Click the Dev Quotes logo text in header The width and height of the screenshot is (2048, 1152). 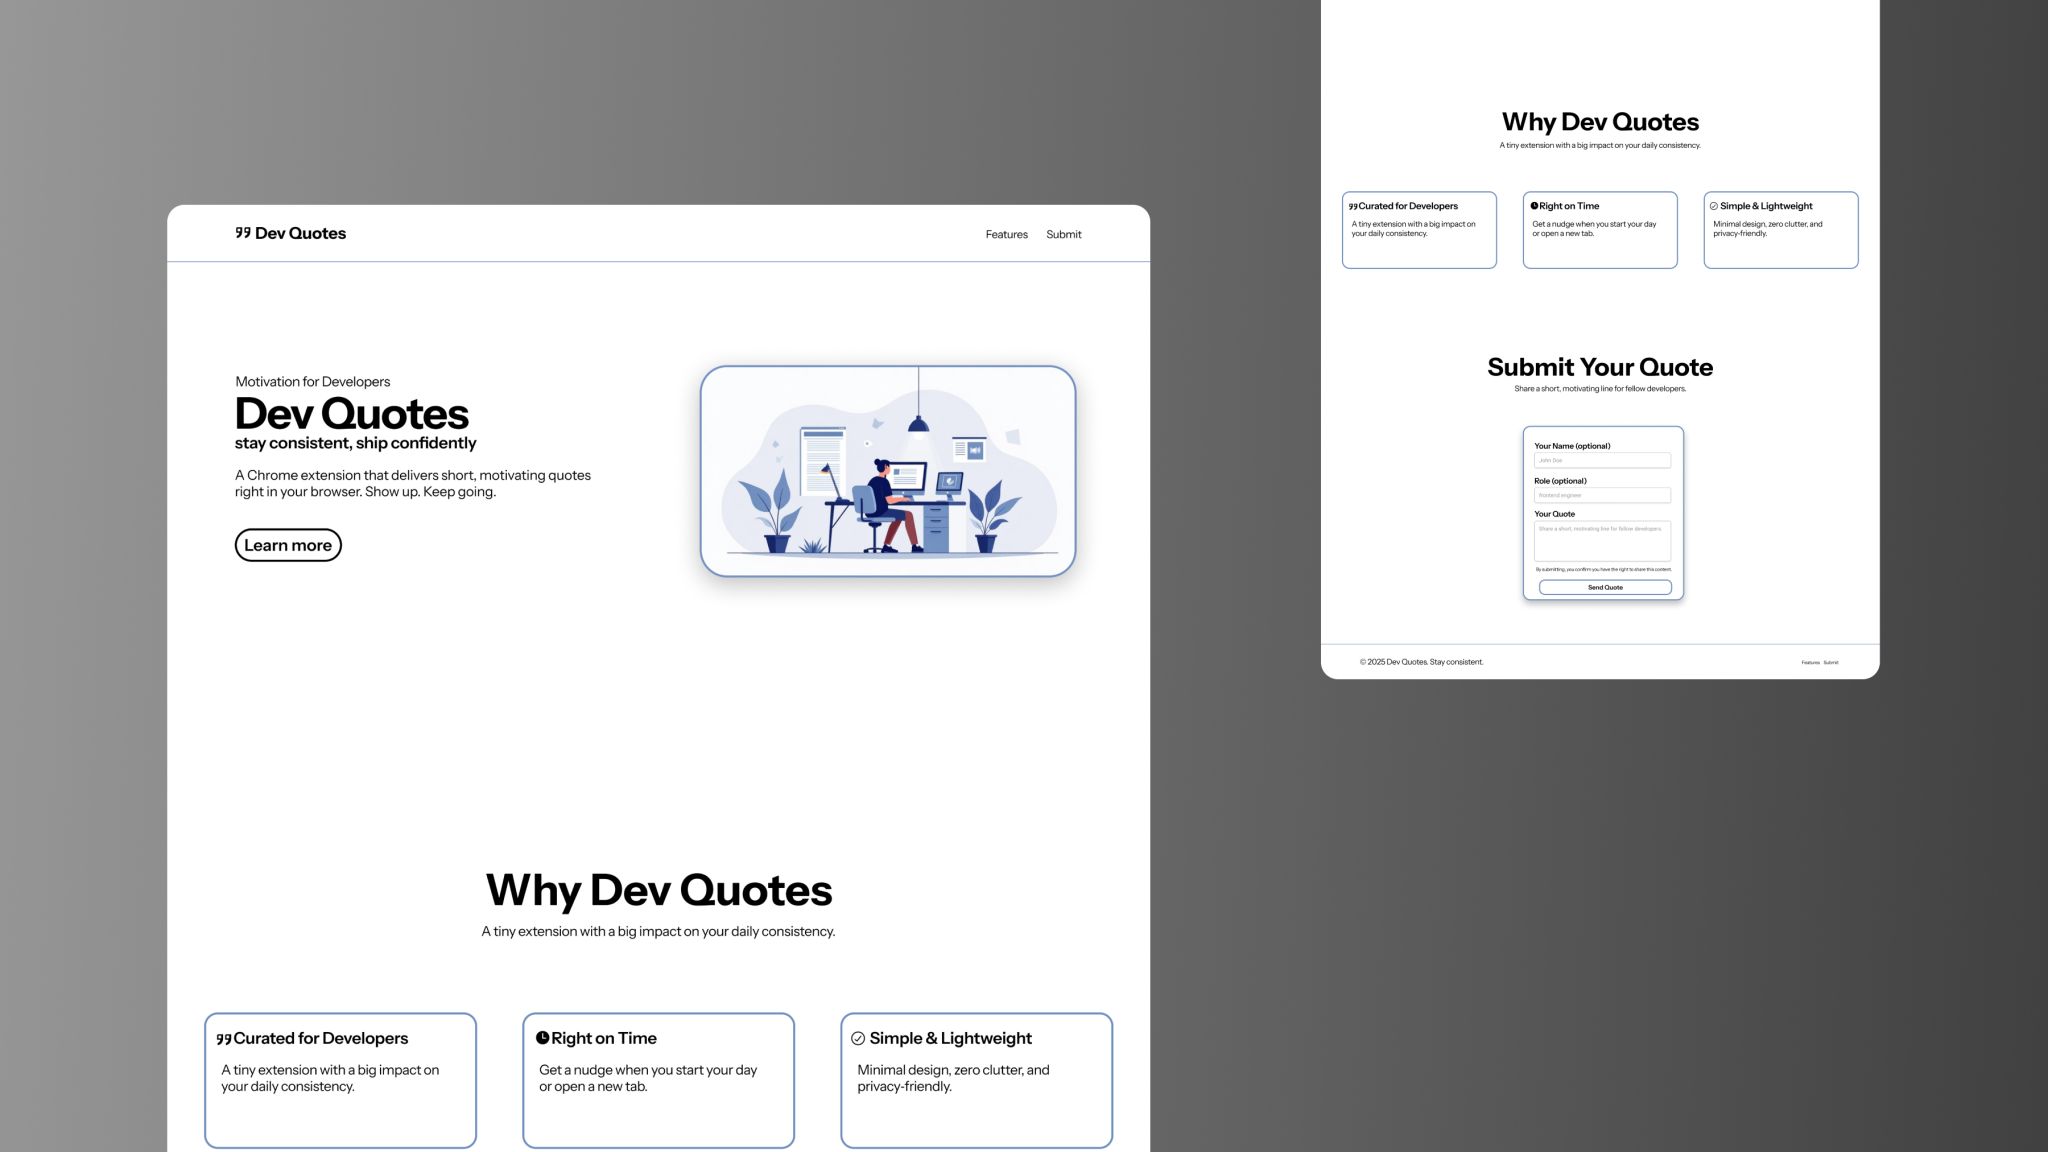point(300,234)
